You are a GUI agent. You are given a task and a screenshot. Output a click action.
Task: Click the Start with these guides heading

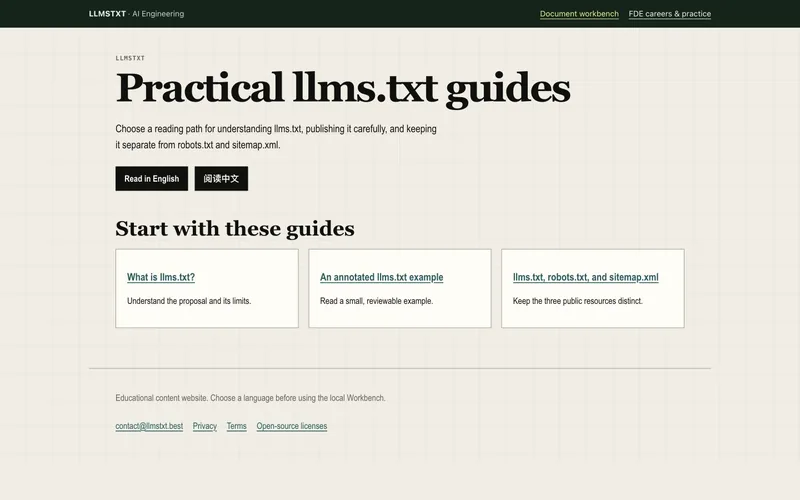pyautogui.click(x=235, y=229)
